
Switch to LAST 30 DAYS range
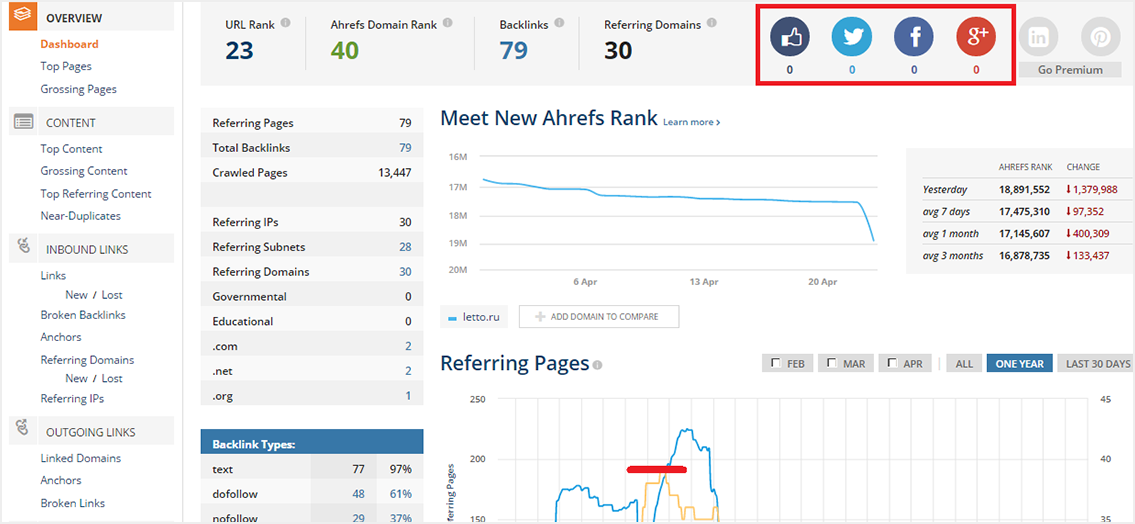tap(1097, 363)
